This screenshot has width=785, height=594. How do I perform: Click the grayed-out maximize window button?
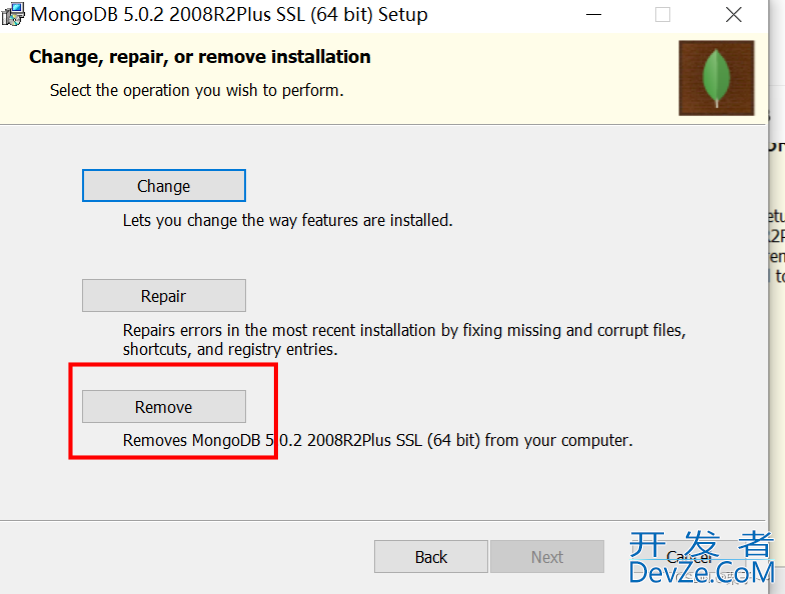662,15
